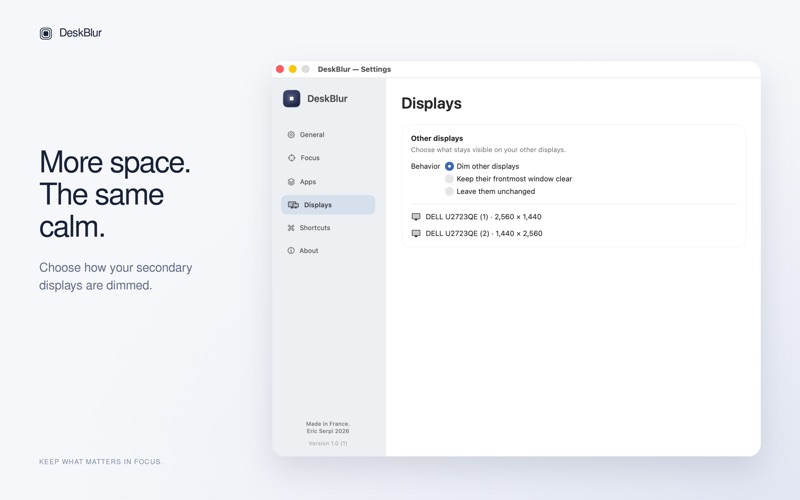800x500 pixels.
Task: Click the Focus crosshair icon in sidebar
Action: [x=291, y=158]
